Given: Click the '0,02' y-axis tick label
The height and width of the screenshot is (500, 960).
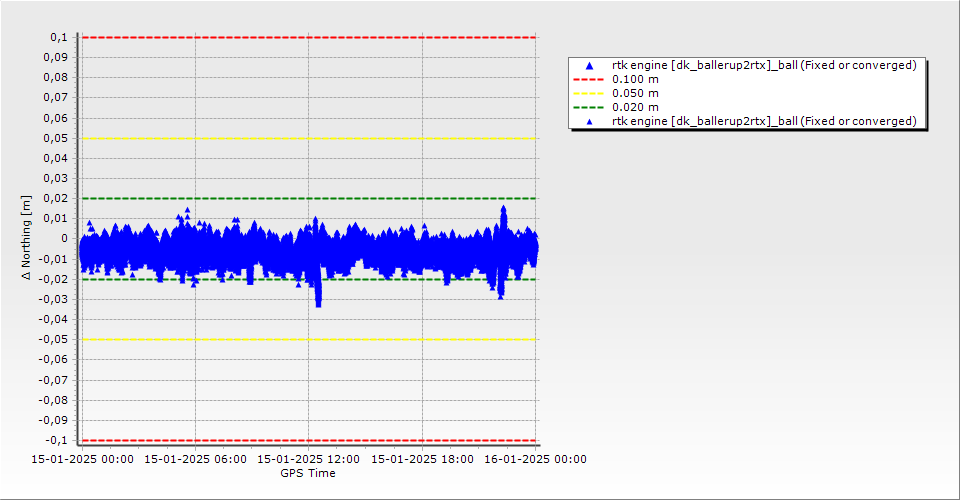Looking at the screenshot, I should (56, 199).
